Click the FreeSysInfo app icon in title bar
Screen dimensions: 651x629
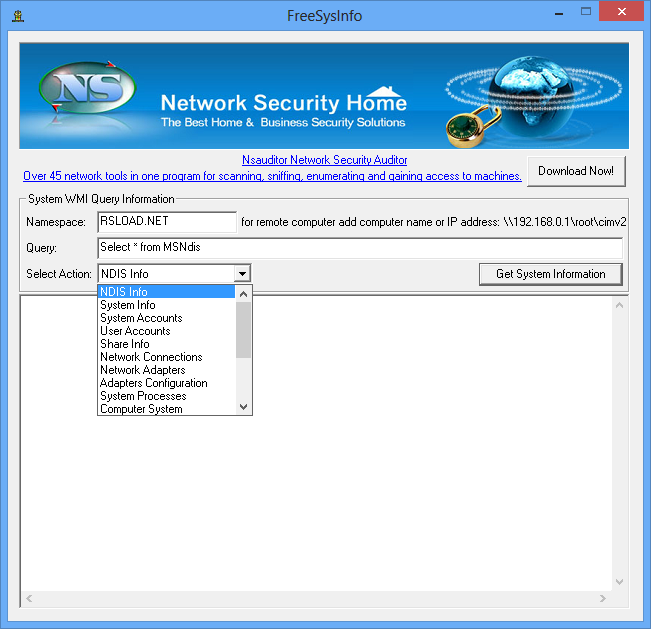(18, 16)
